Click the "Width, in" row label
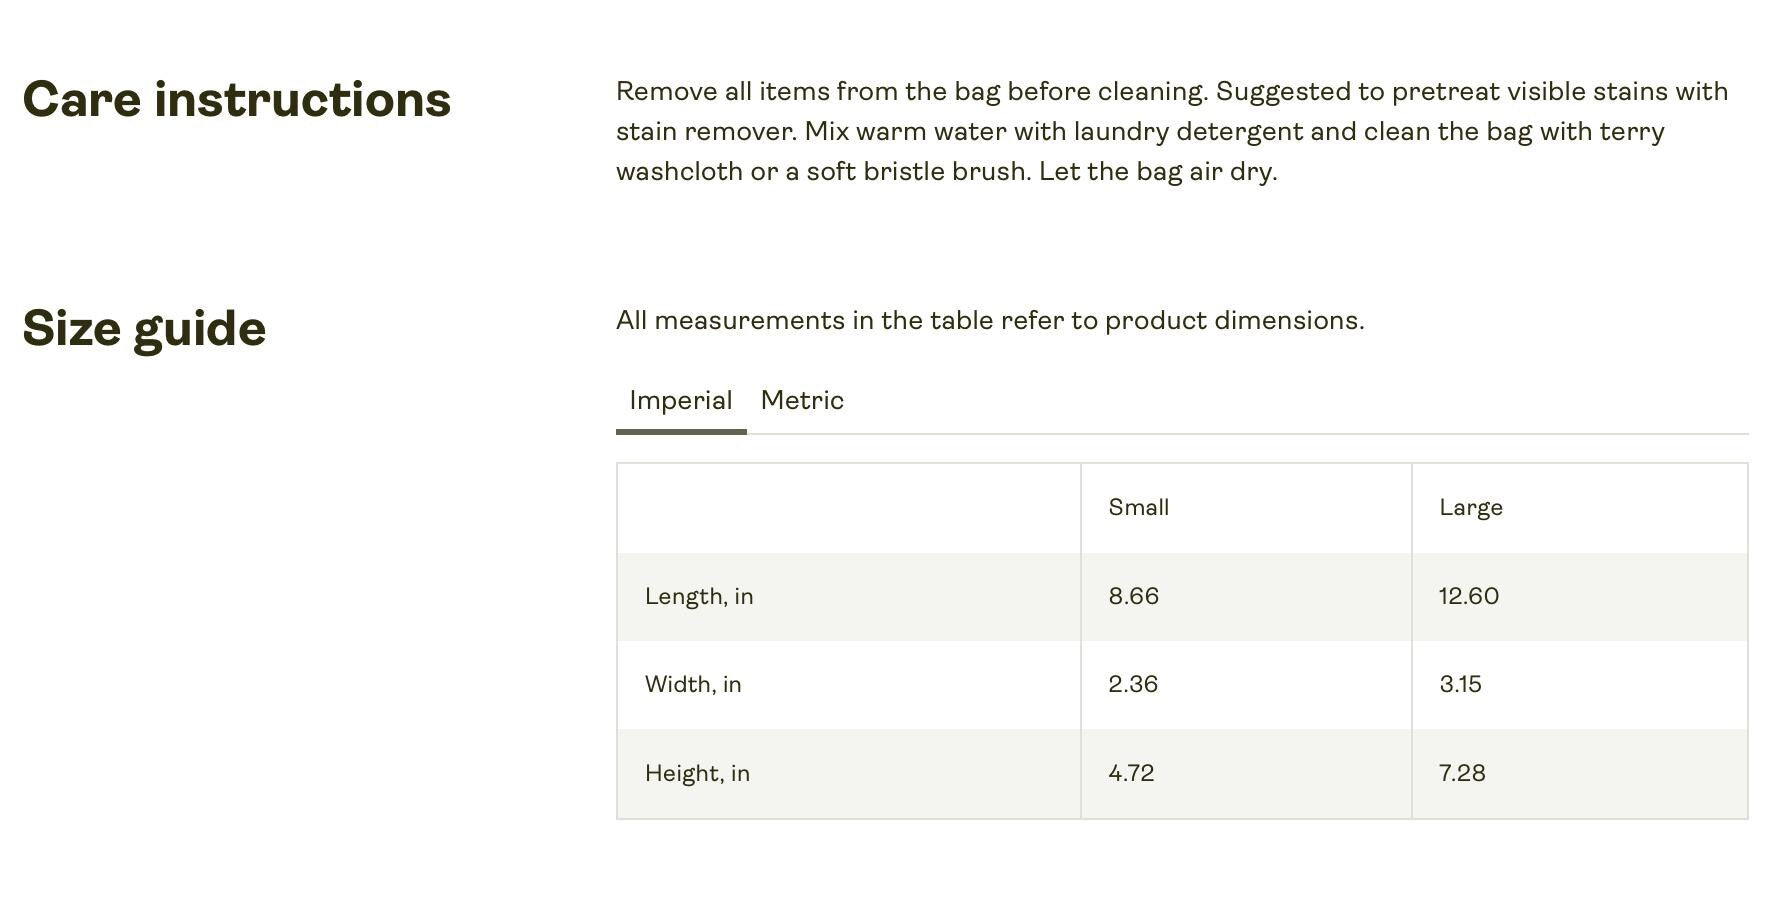This screenshot has height=904, width=1772. click(693, 685)
